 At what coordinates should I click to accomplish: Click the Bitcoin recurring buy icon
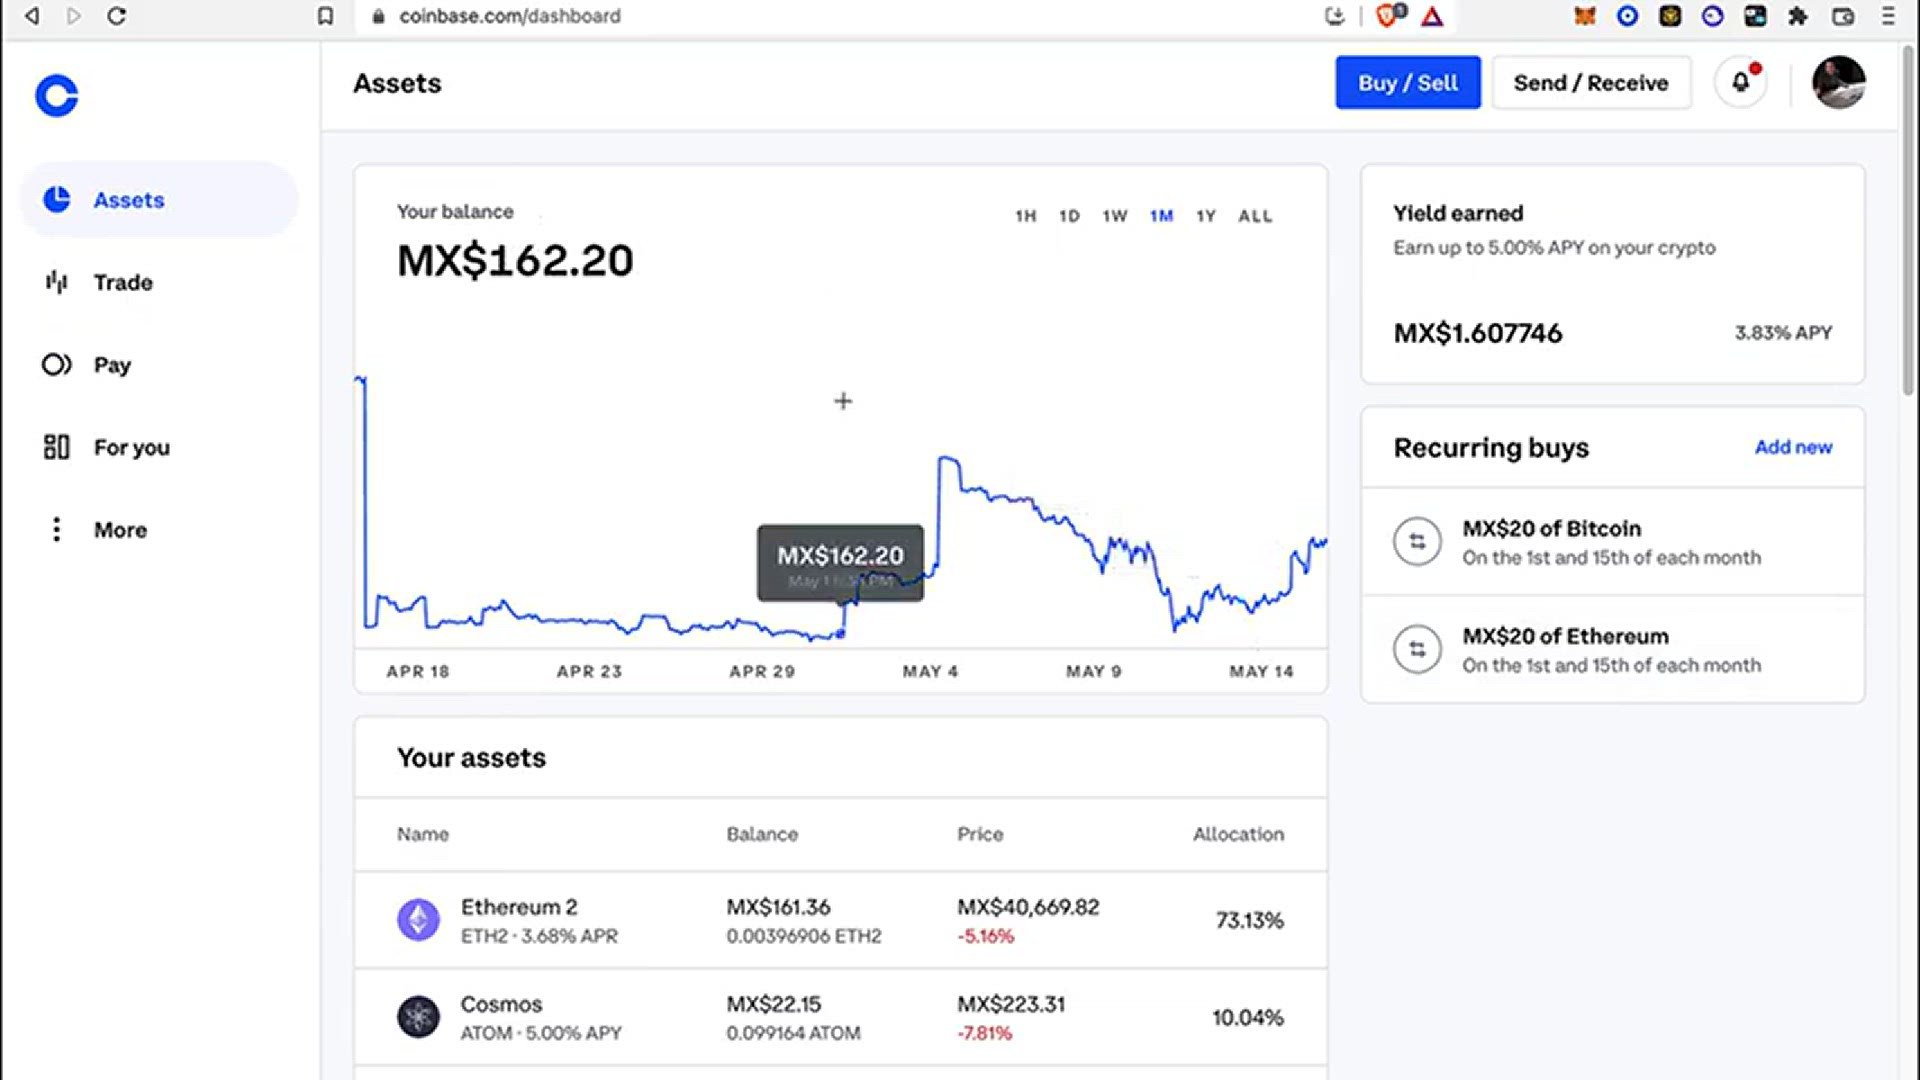tap(1417, 542)
